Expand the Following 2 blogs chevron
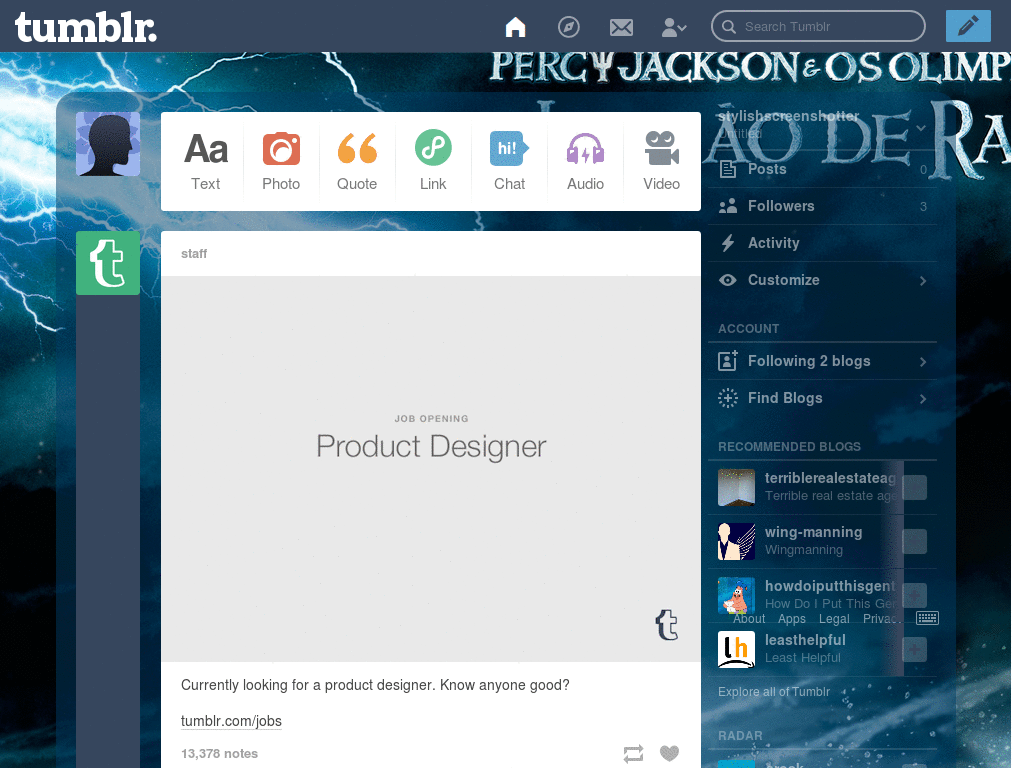 (923, 362)
